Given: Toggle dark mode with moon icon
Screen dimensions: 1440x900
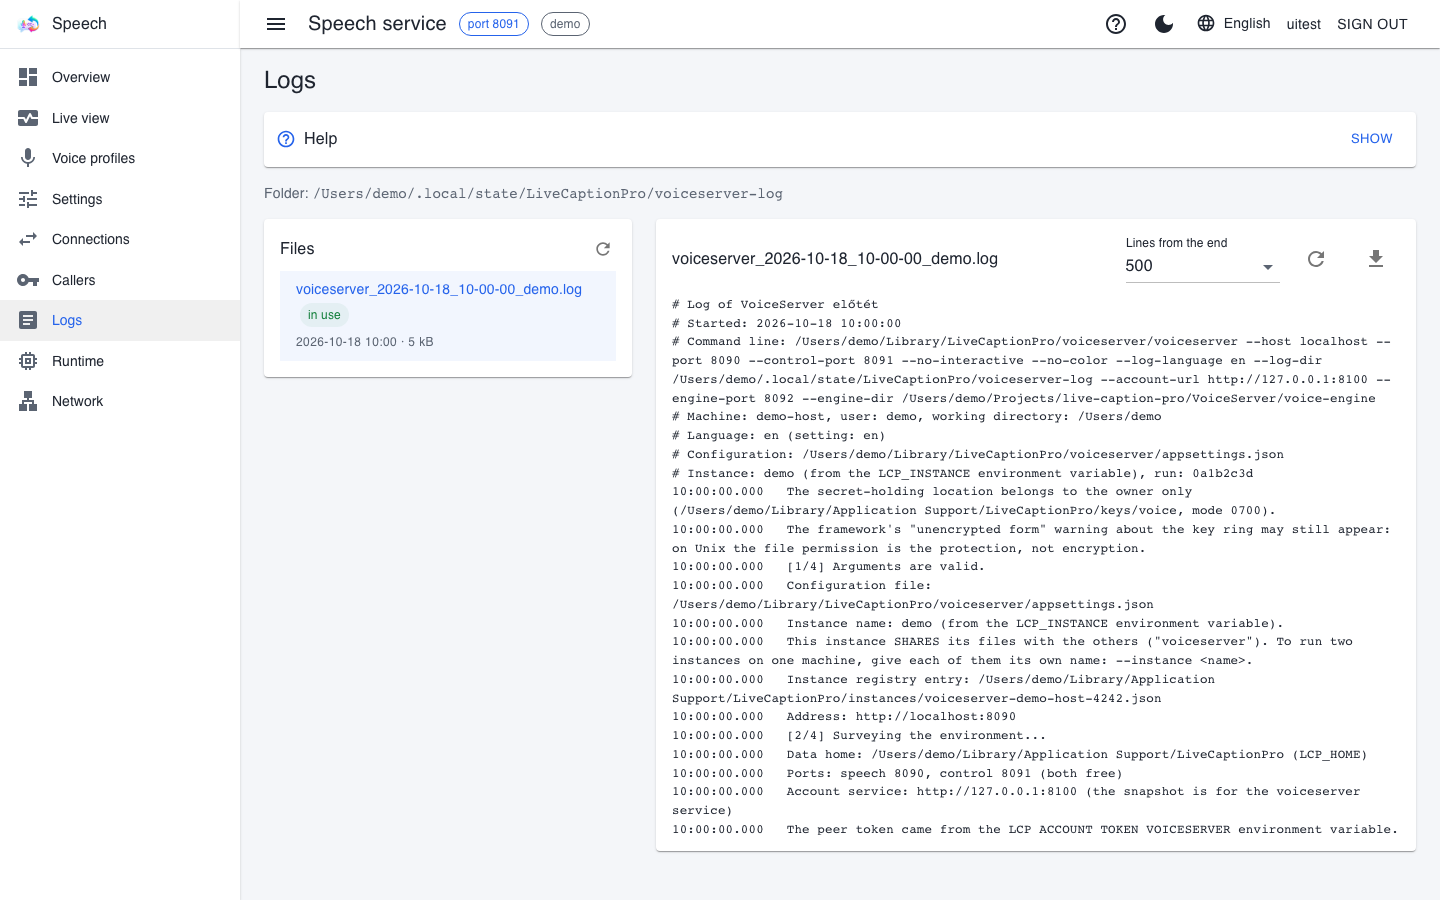Looking at the screenshot, I should click(x=1164, y=24).
